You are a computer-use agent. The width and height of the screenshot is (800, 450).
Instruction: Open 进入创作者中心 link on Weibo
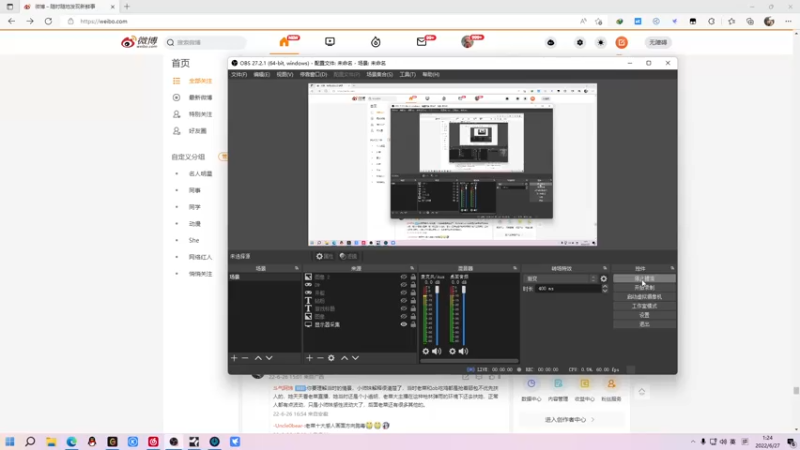(569, 420)
